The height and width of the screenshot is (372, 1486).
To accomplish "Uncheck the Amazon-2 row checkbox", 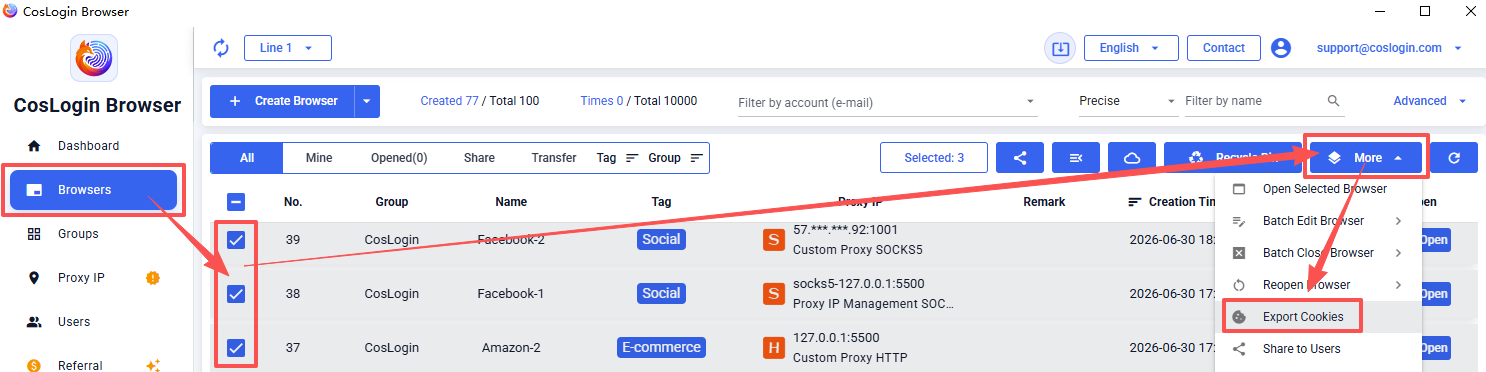I will tap(236, 348).
